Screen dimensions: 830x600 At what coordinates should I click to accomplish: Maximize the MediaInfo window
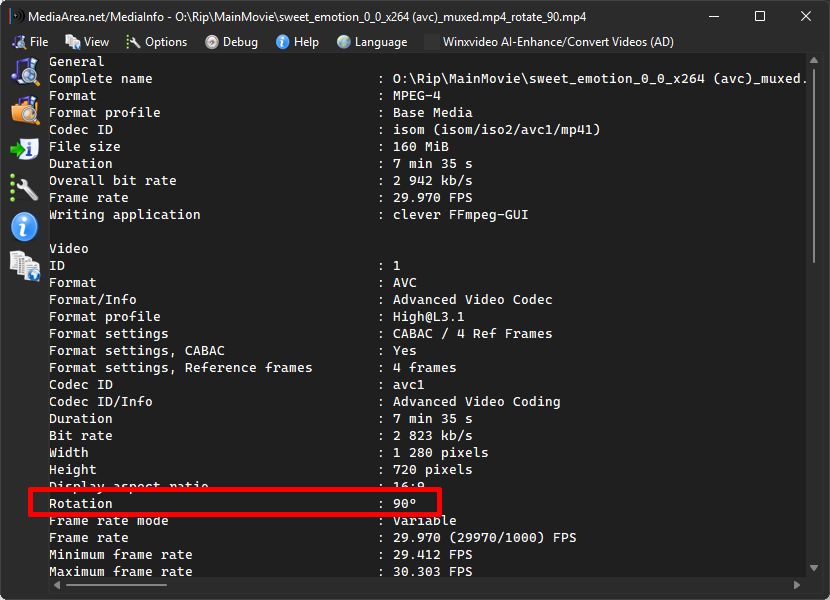(x=760, y=16)
